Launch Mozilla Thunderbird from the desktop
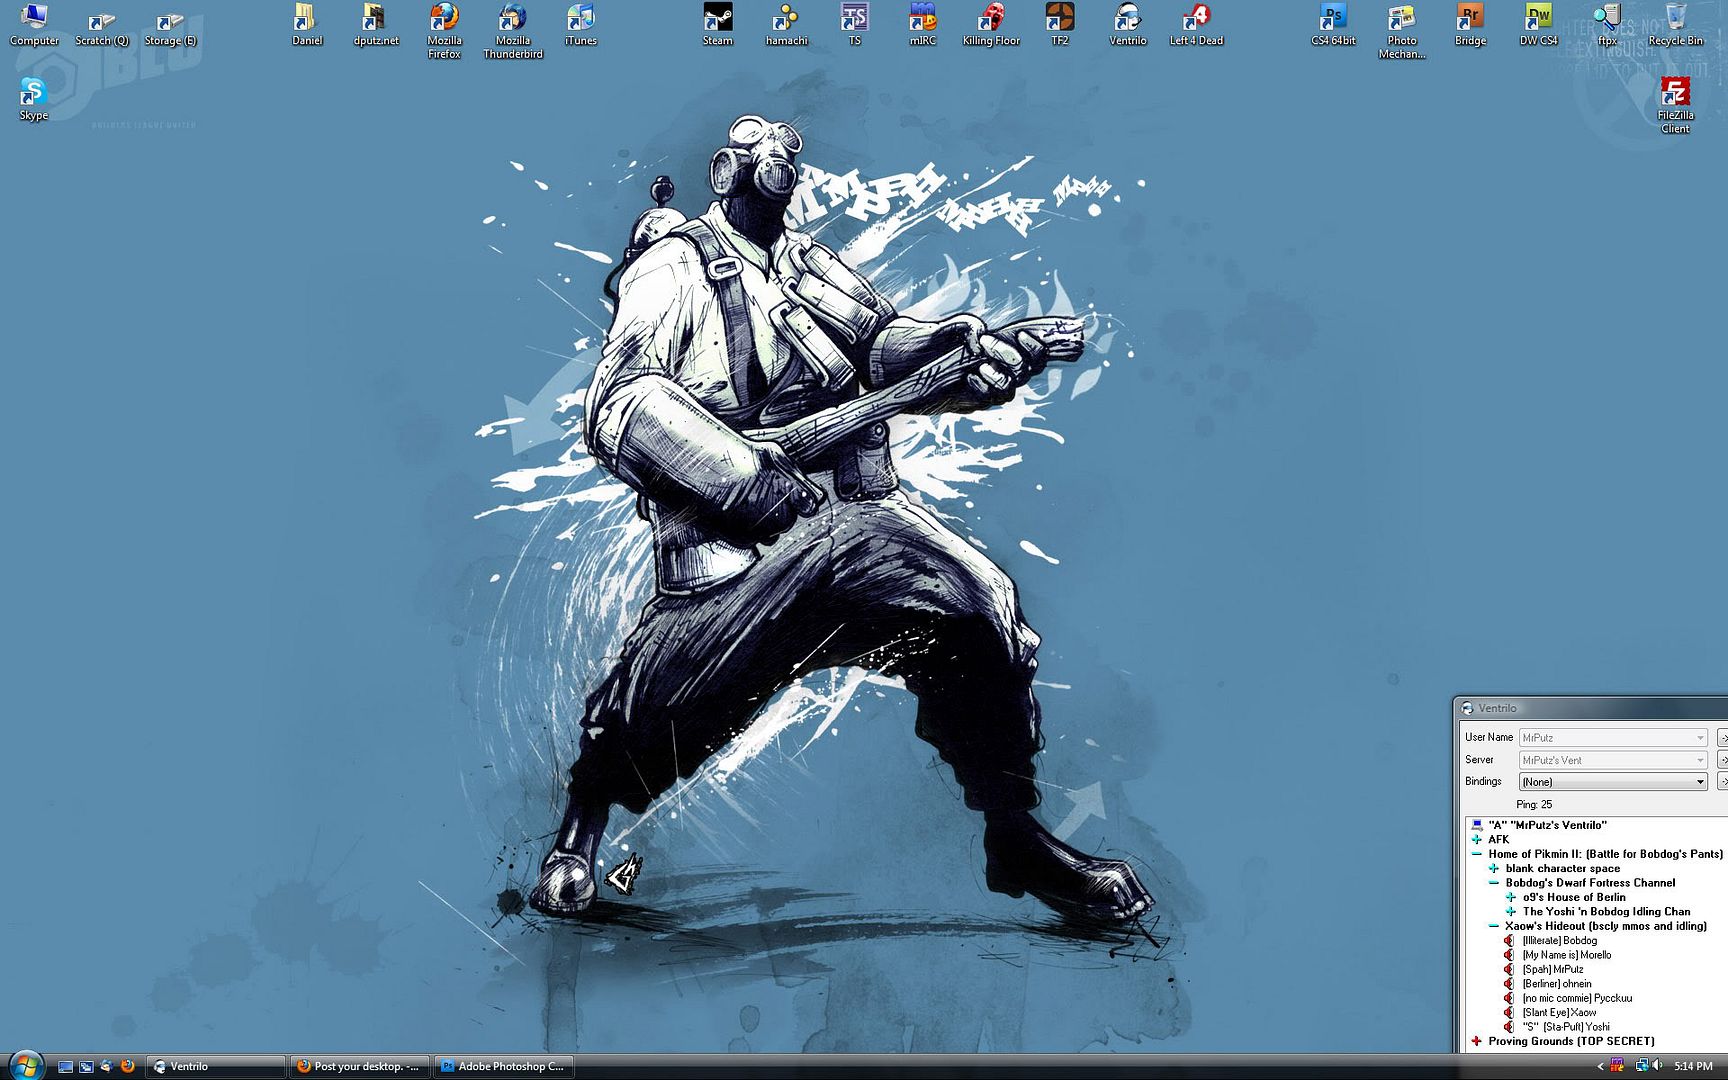Viewport: 1728px width, 1080px height. [x=512, y=28]
